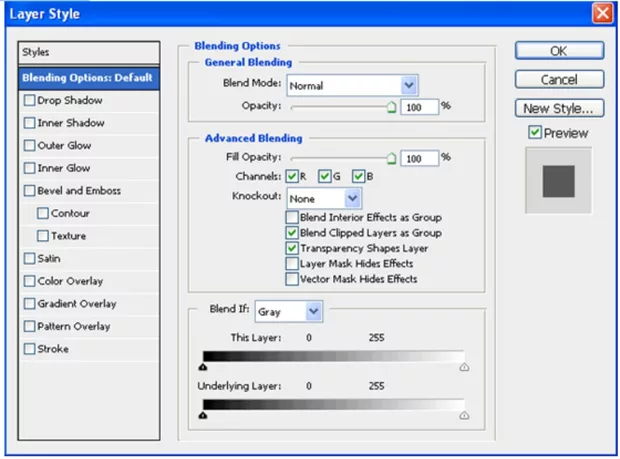
Task: Select the Styles header item
Action: click(x=89, y=52)
